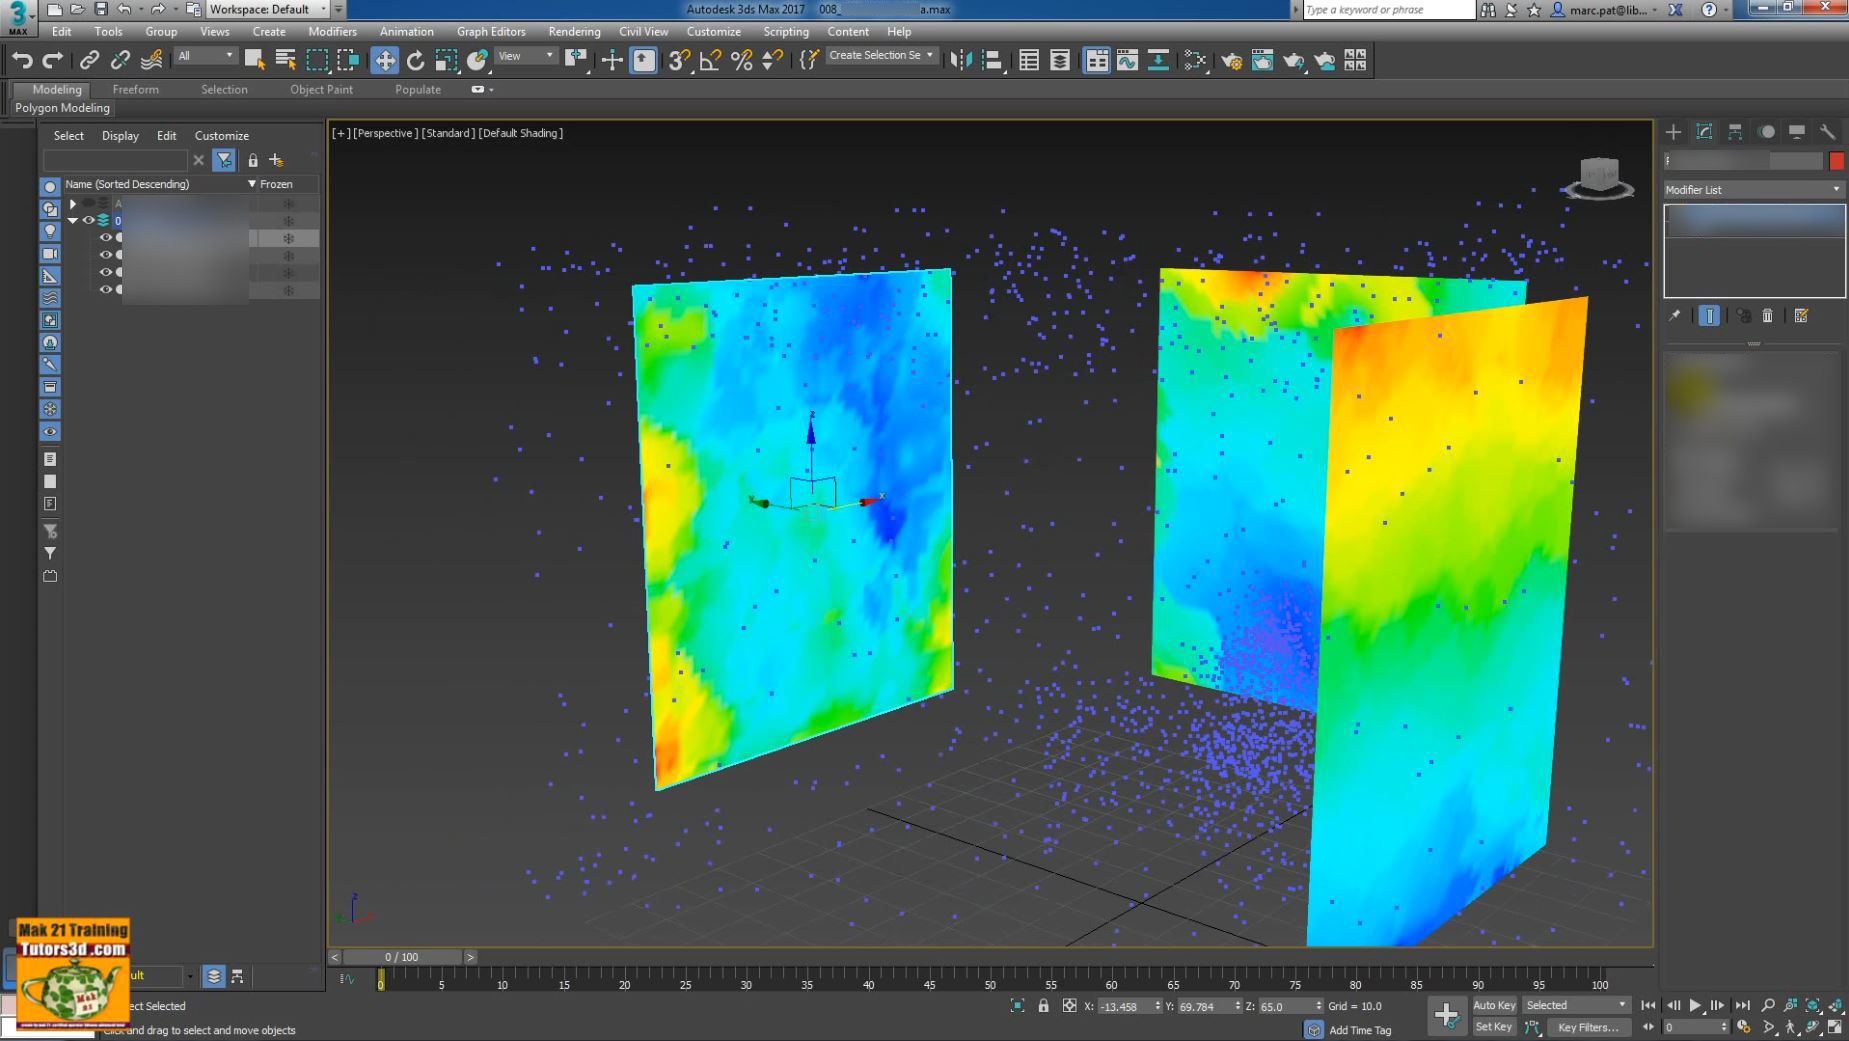1849x1041 pixels.
Task: Click the Key Filters button
Action: [x=1588, y=1028]
